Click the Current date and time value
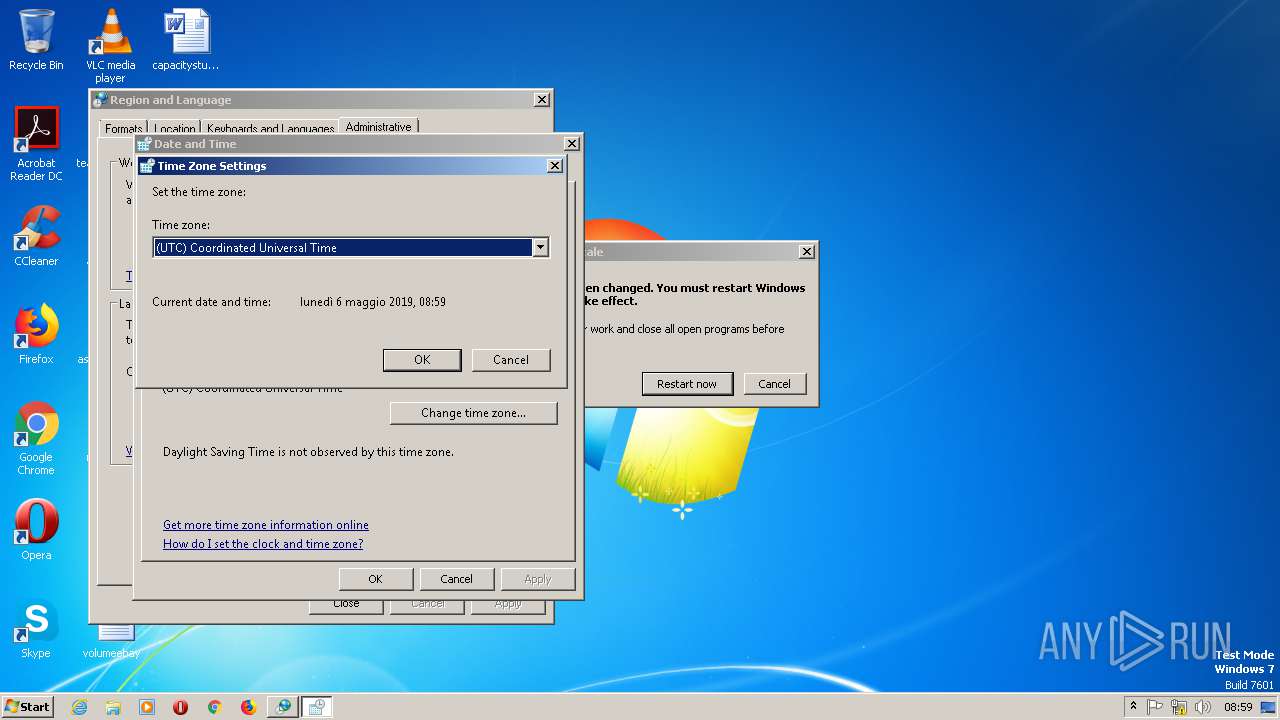The height and width of the screenshot is (720, 1280). point(373,302)
